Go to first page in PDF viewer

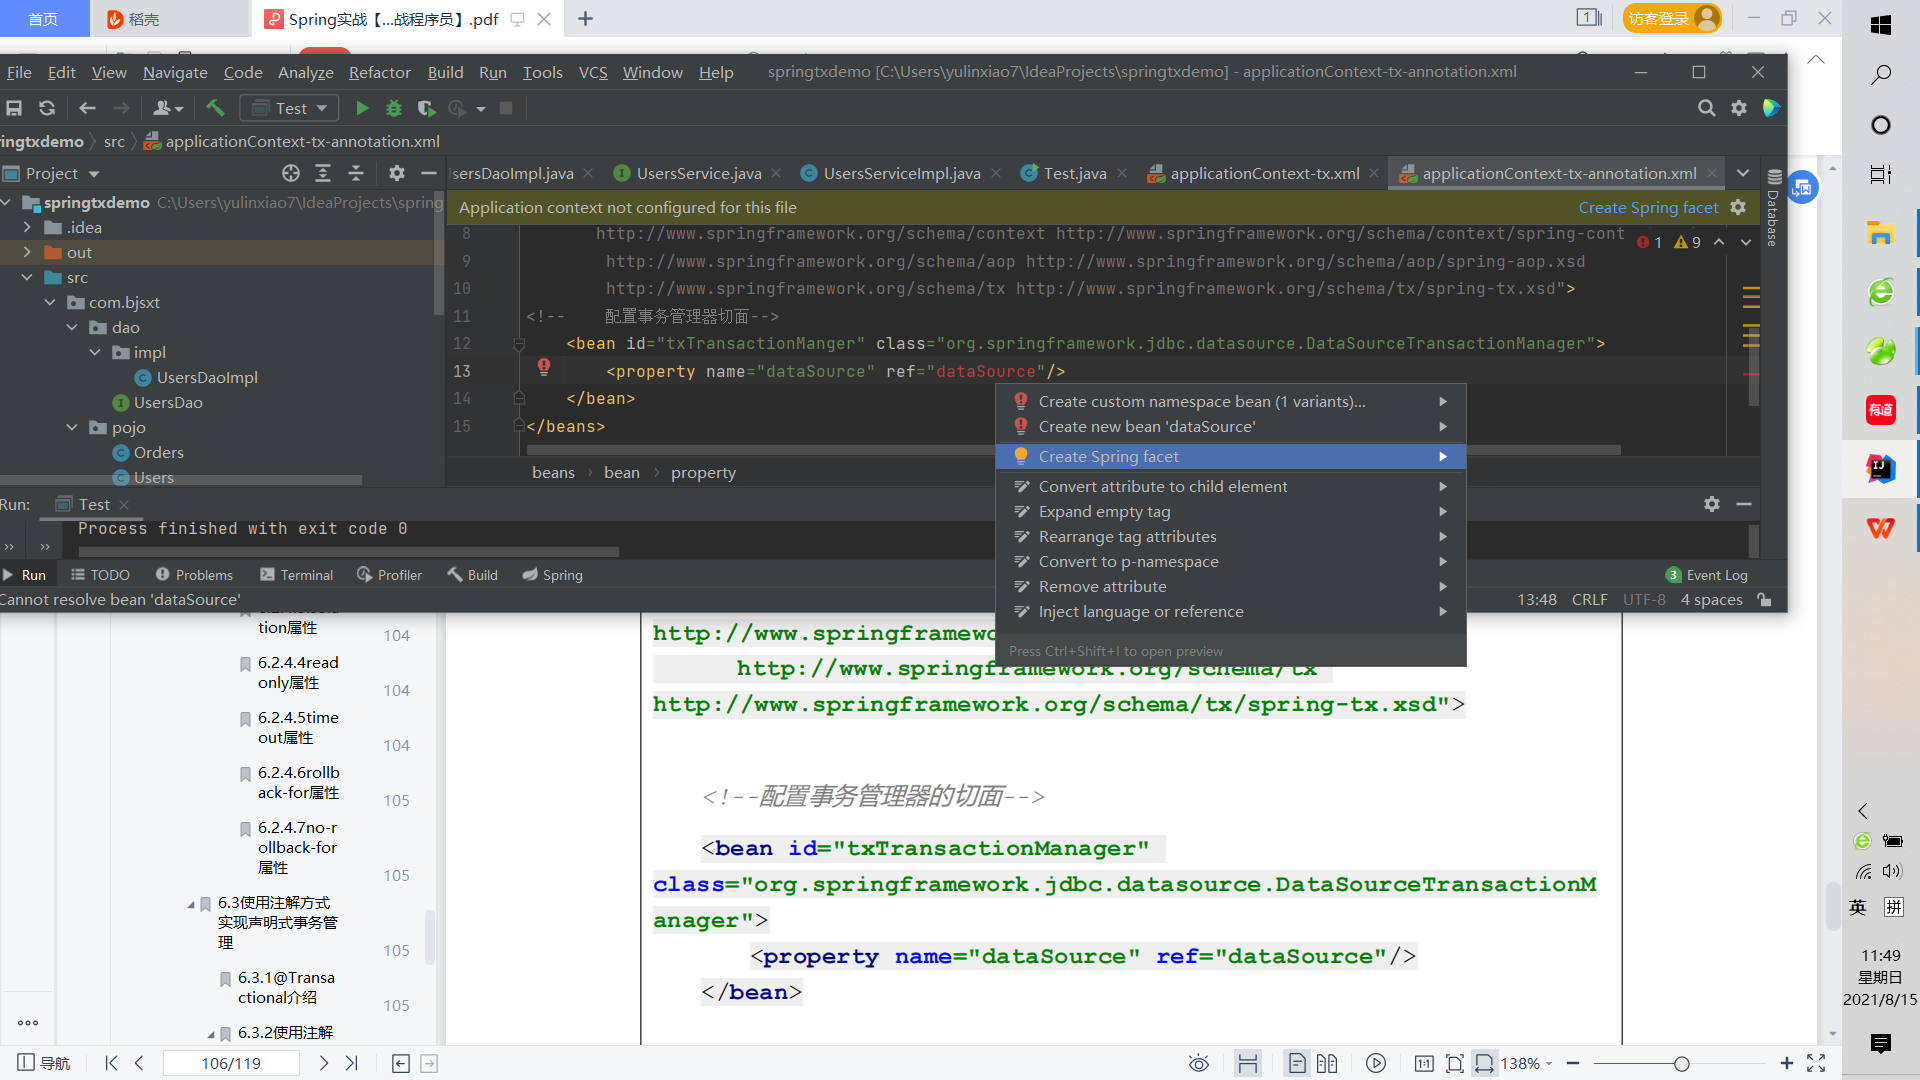pos(111,1063)
